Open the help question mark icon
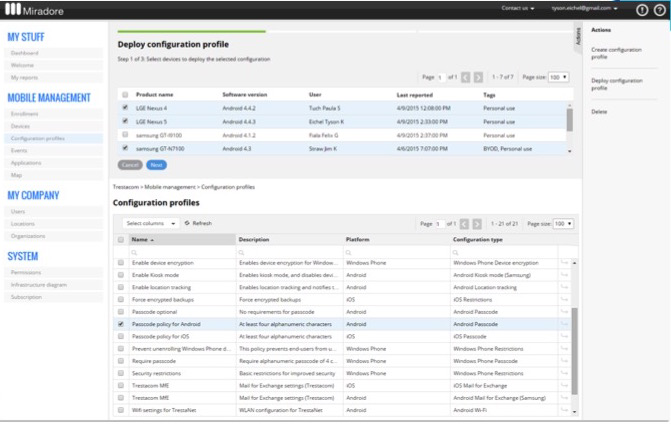 659,9
